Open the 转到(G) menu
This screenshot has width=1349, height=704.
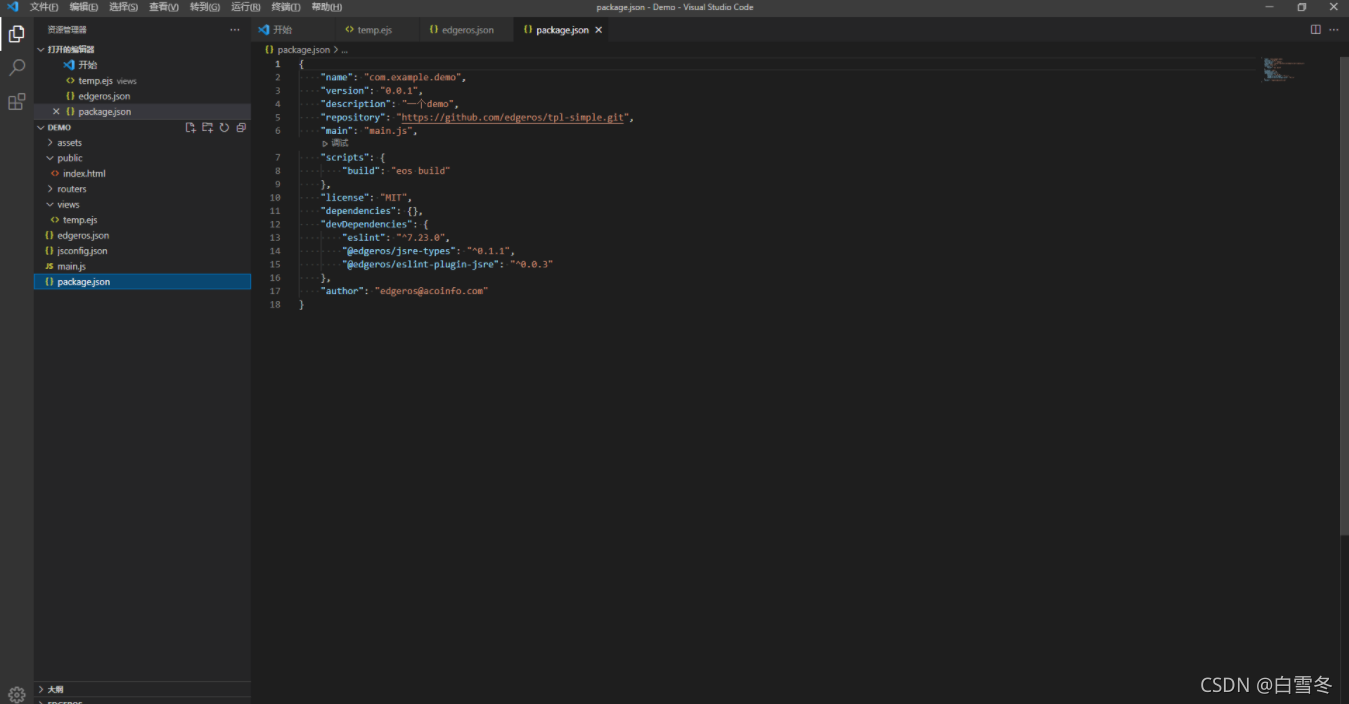[205, 7]
